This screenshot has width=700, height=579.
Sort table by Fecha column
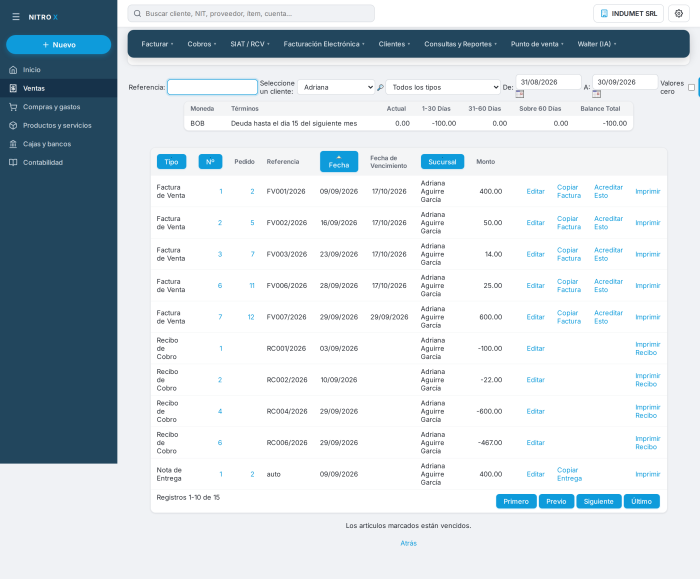pos(339,162)
